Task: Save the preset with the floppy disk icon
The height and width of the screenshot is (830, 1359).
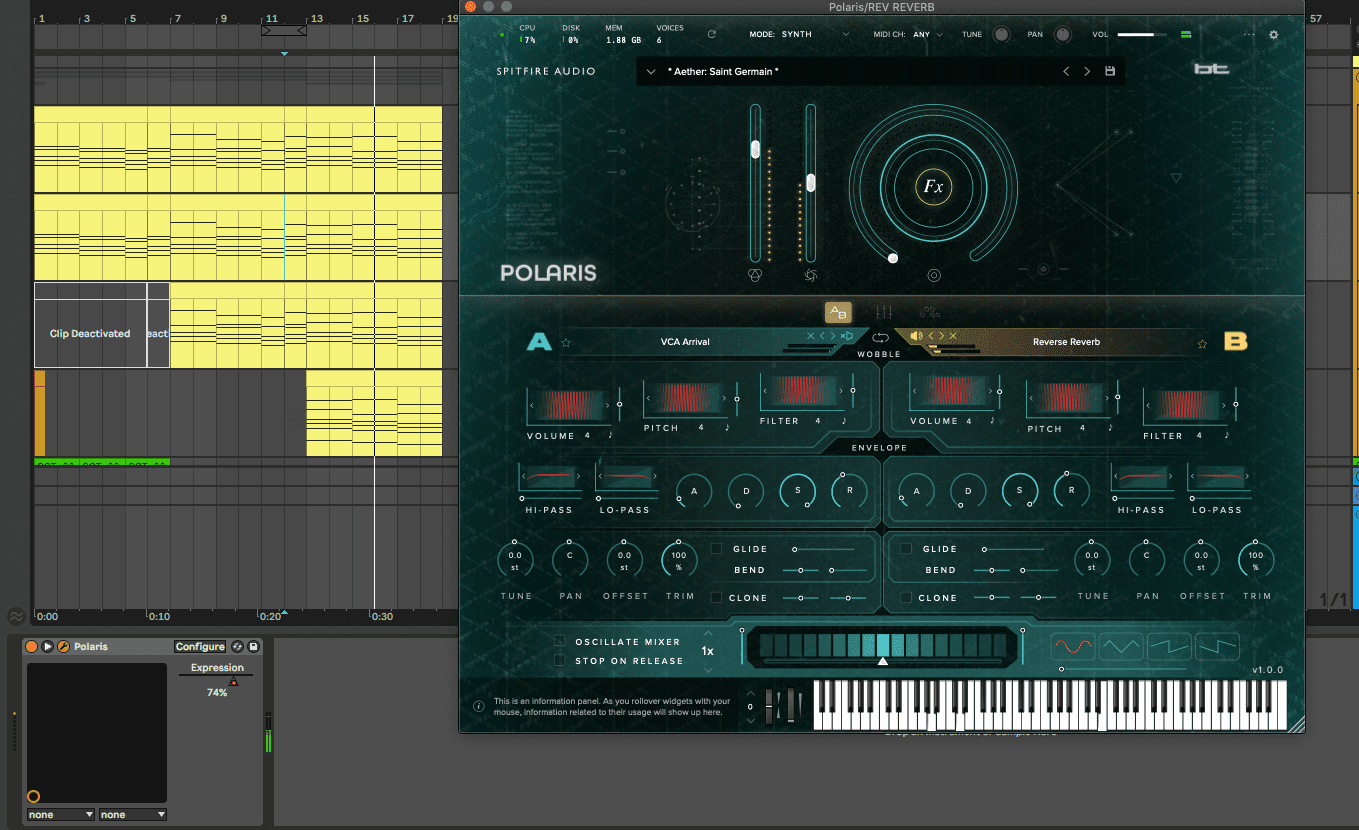Action: 1109,71
